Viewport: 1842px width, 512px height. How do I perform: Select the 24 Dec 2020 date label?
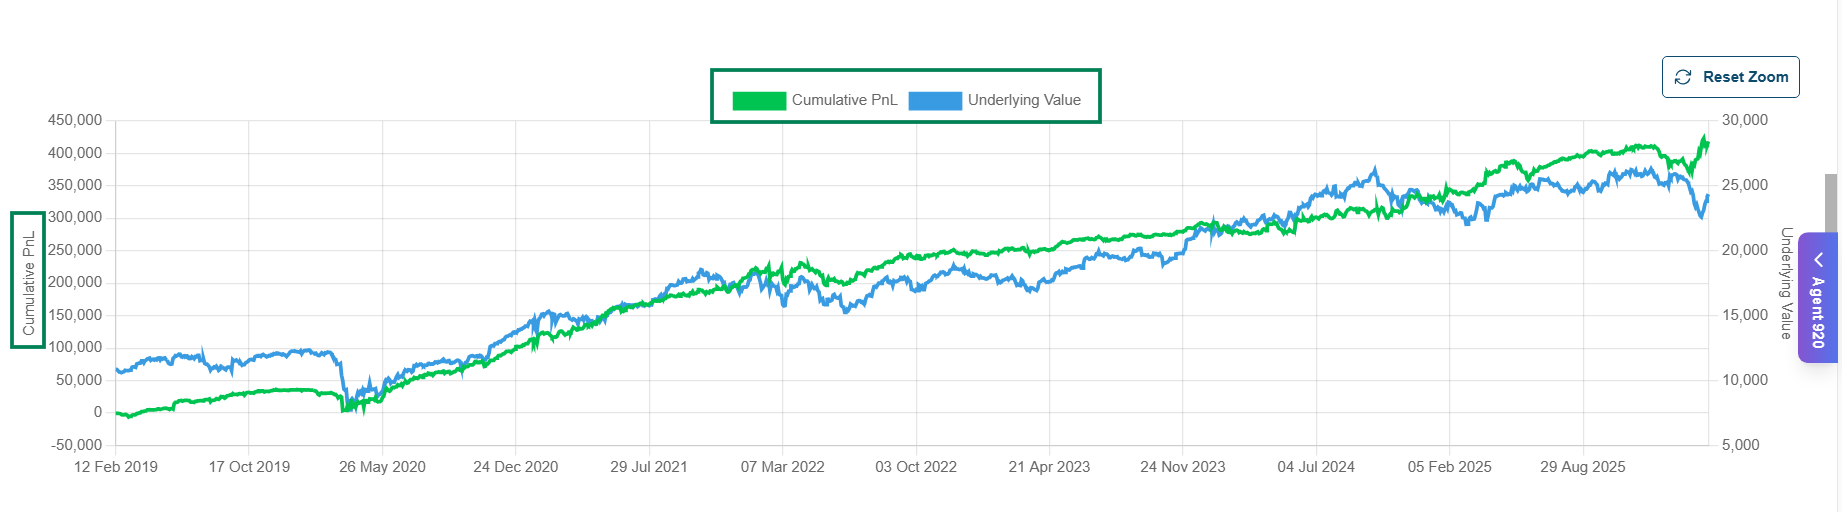(516, 467)
